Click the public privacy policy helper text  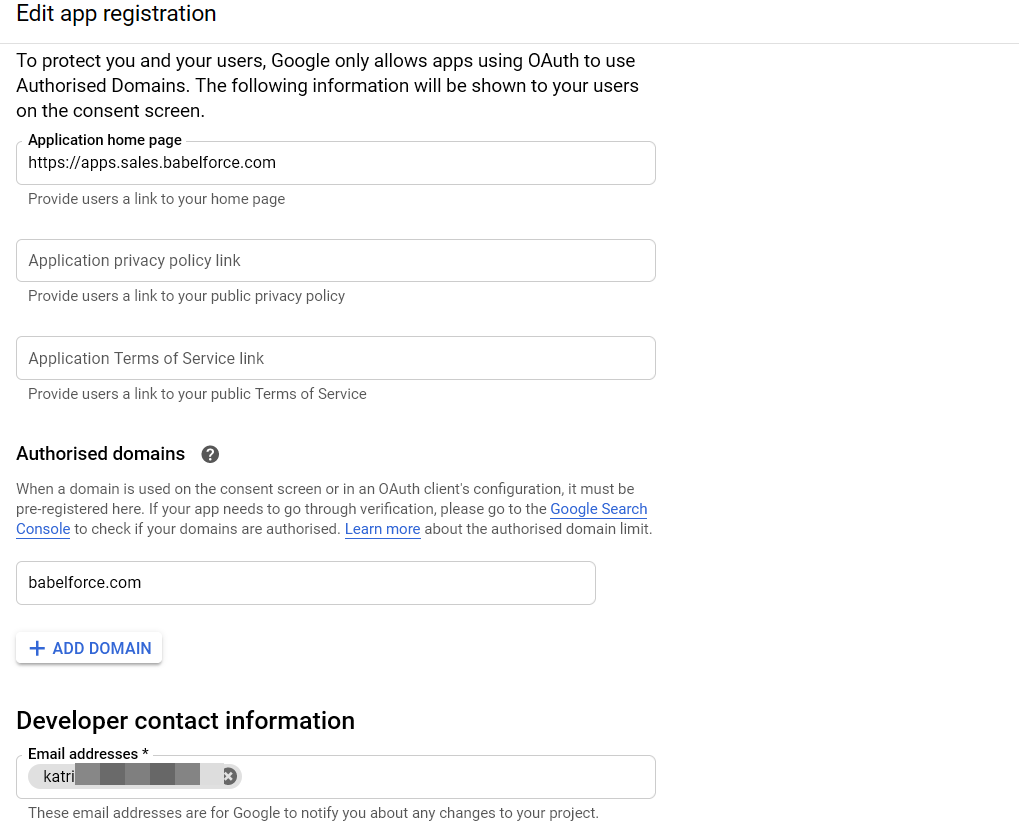[187, 296]
